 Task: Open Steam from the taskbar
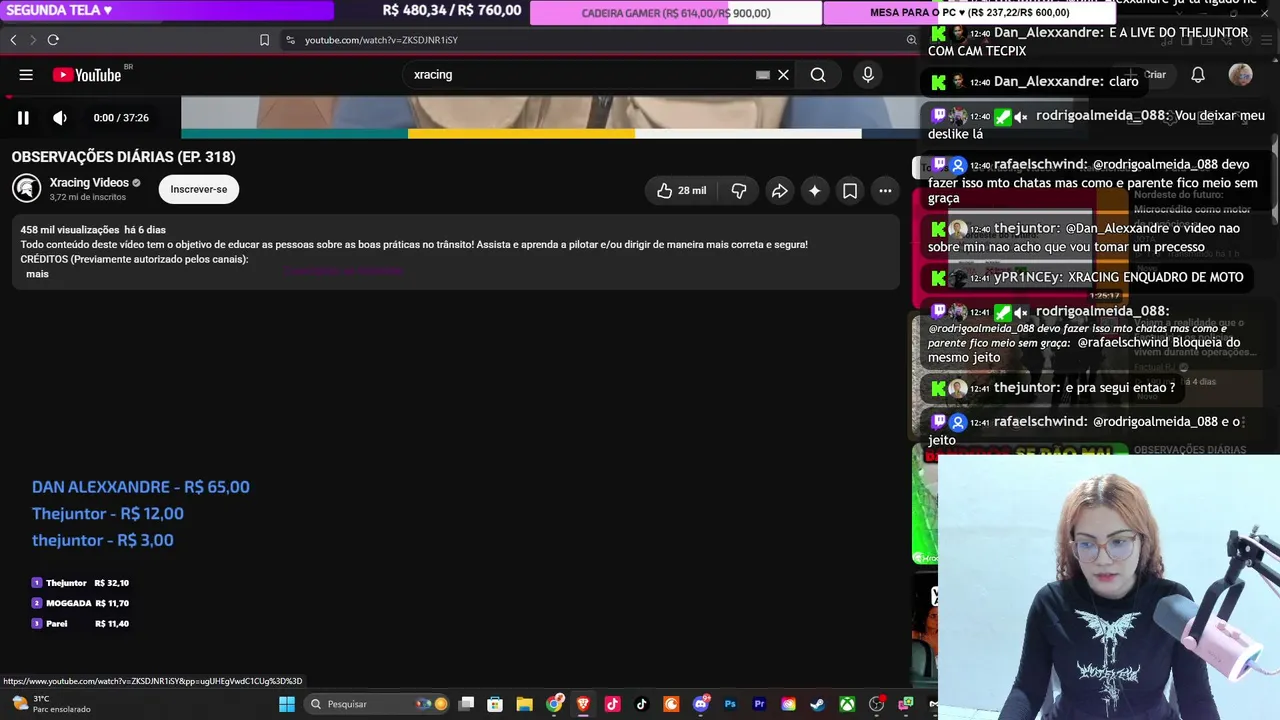818,704
